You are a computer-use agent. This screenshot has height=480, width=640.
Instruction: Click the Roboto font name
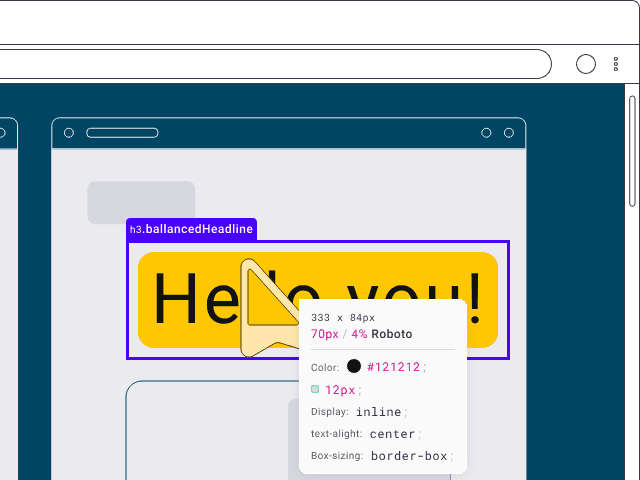pyautogui.click(x=392, y=334)
